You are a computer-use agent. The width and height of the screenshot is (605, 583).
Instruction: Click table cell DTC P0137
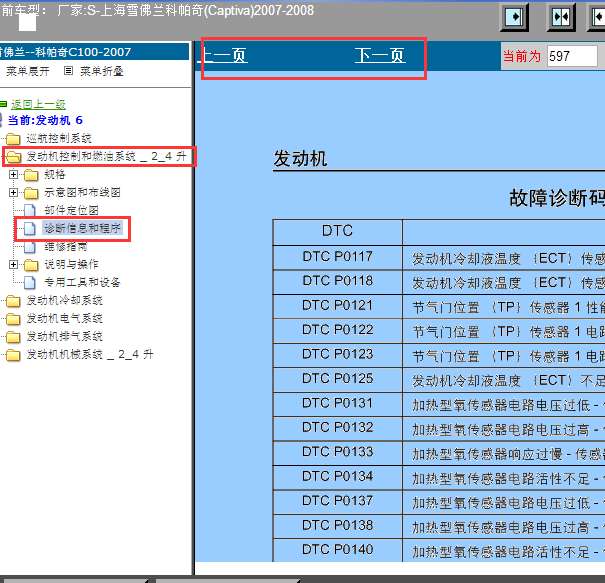coord(338,501)
